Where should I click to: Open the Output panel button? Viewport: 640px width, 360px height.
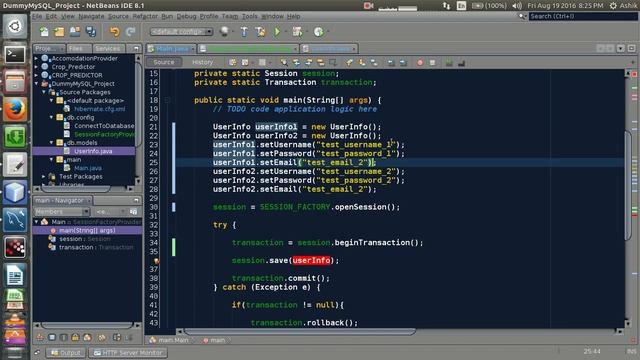click(66, 352)
